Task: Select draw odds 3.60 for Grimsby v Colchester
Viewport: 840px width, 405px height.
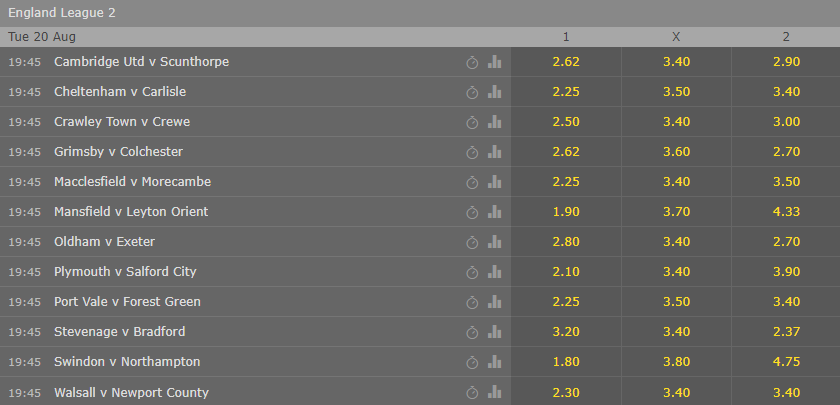Action: [x=677, y=152]
